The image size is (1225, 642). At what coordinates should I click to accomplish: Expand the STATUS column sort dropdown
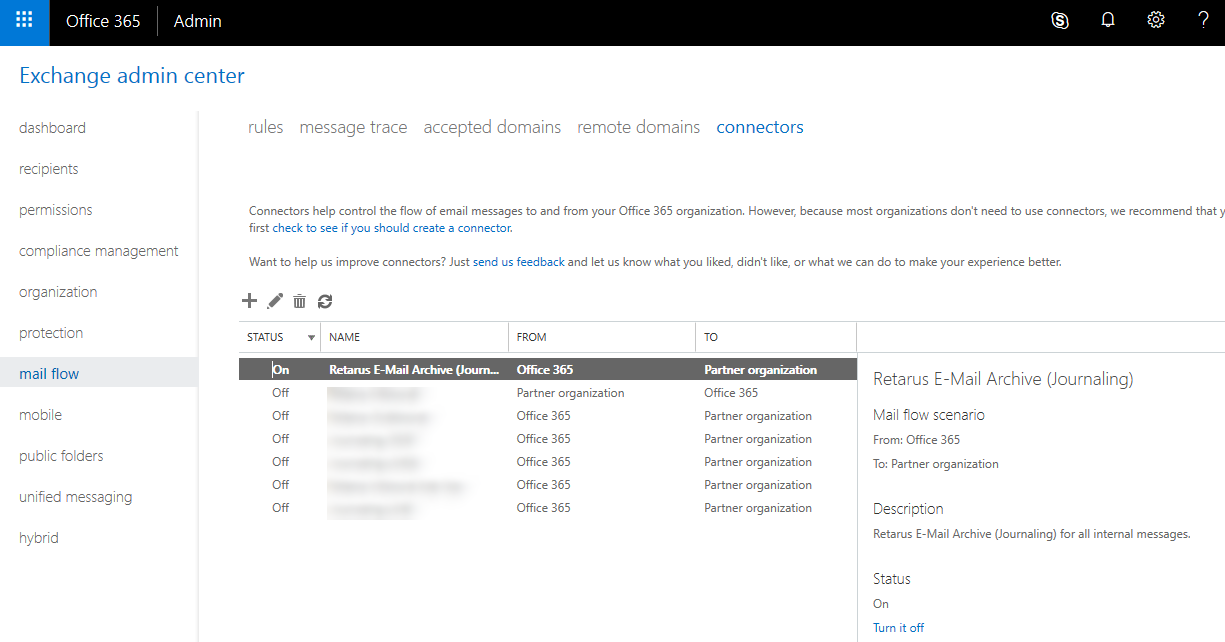(x=311, y=338)
